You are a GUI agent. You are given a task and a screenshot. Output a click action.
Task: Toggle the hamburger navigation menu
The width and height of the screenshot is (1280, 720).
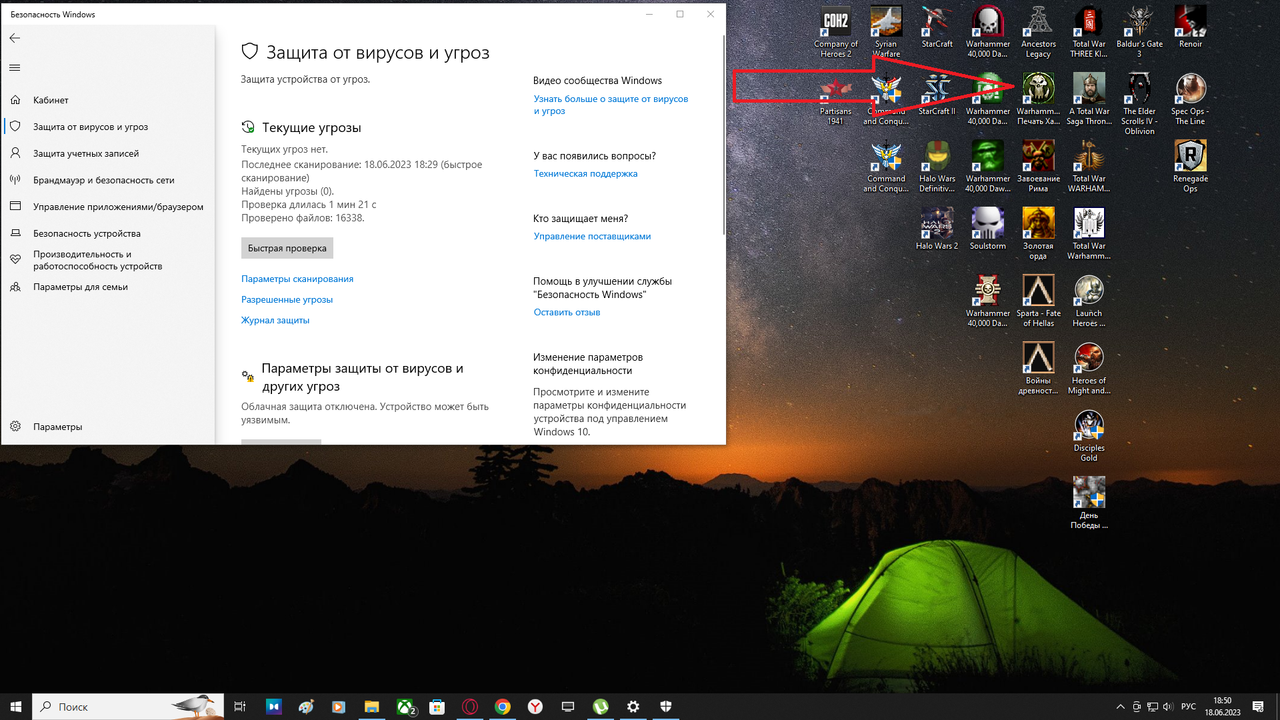(x=14, y=68)
